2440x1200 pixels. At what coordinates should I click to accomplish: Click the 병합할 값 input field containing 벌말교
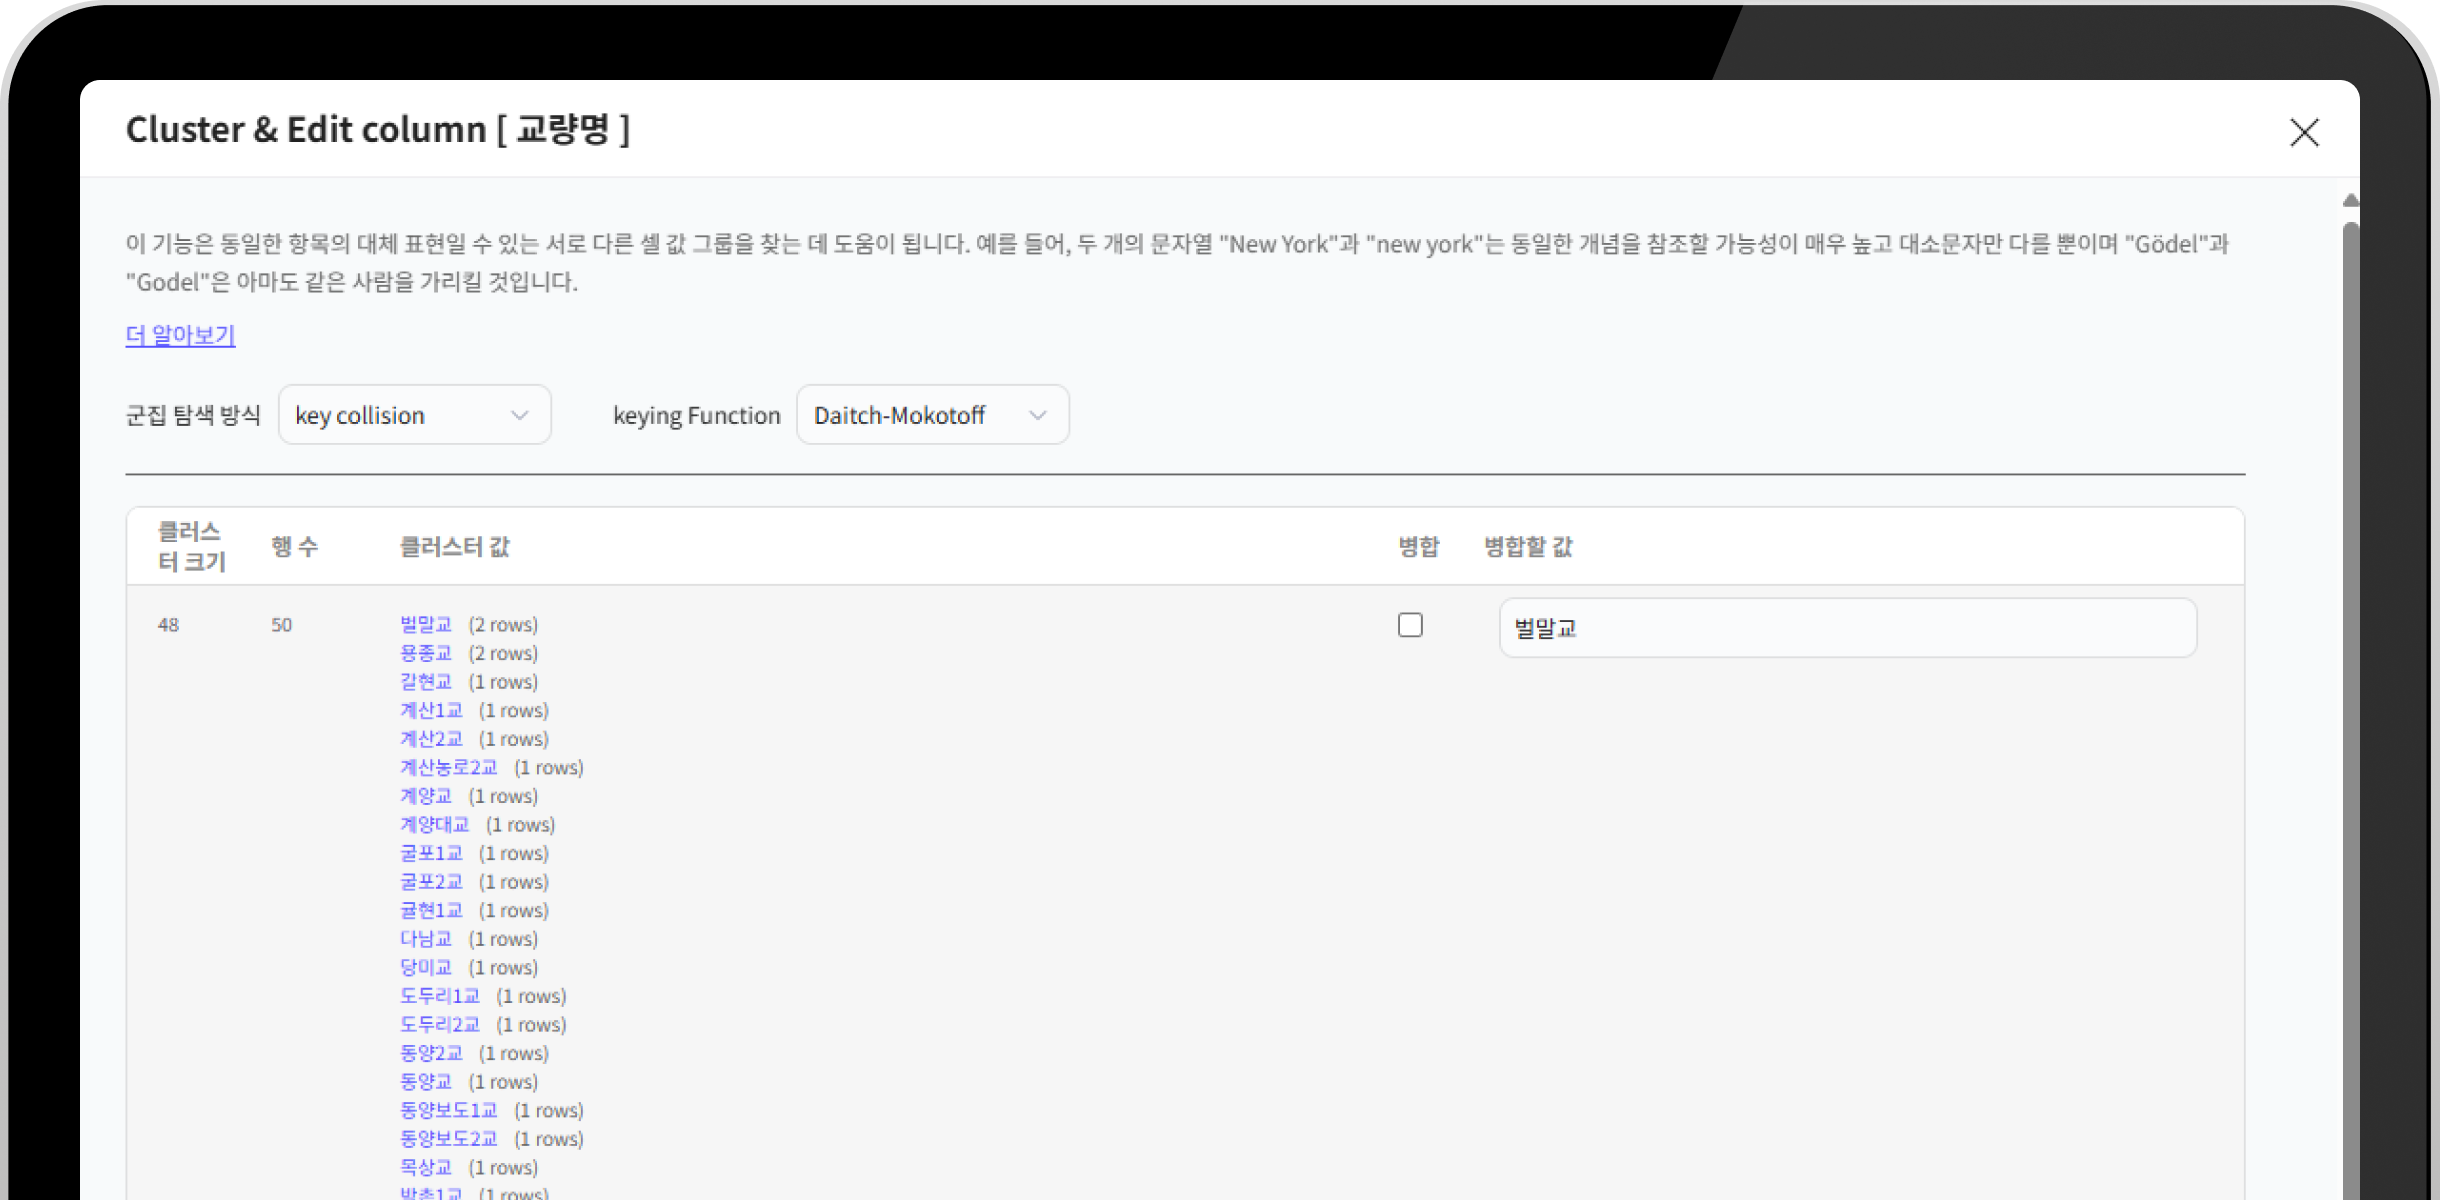1847,628
